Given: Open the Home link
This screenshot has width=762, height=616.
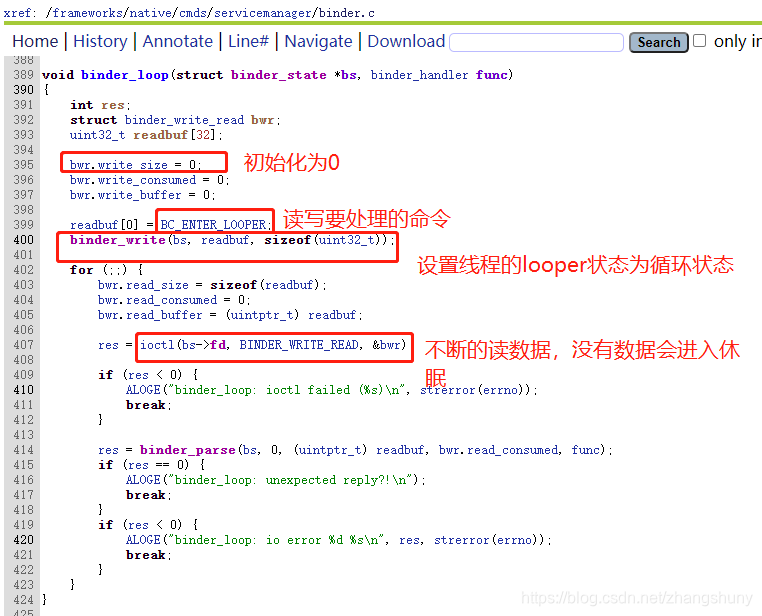Looking at the screenshot, I should 35,41.
